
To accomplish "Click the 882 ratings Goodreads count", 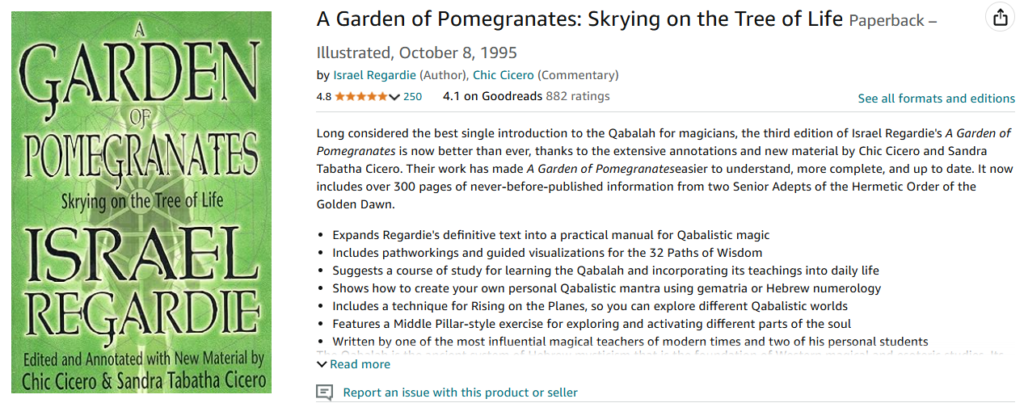I will [577, 97].
